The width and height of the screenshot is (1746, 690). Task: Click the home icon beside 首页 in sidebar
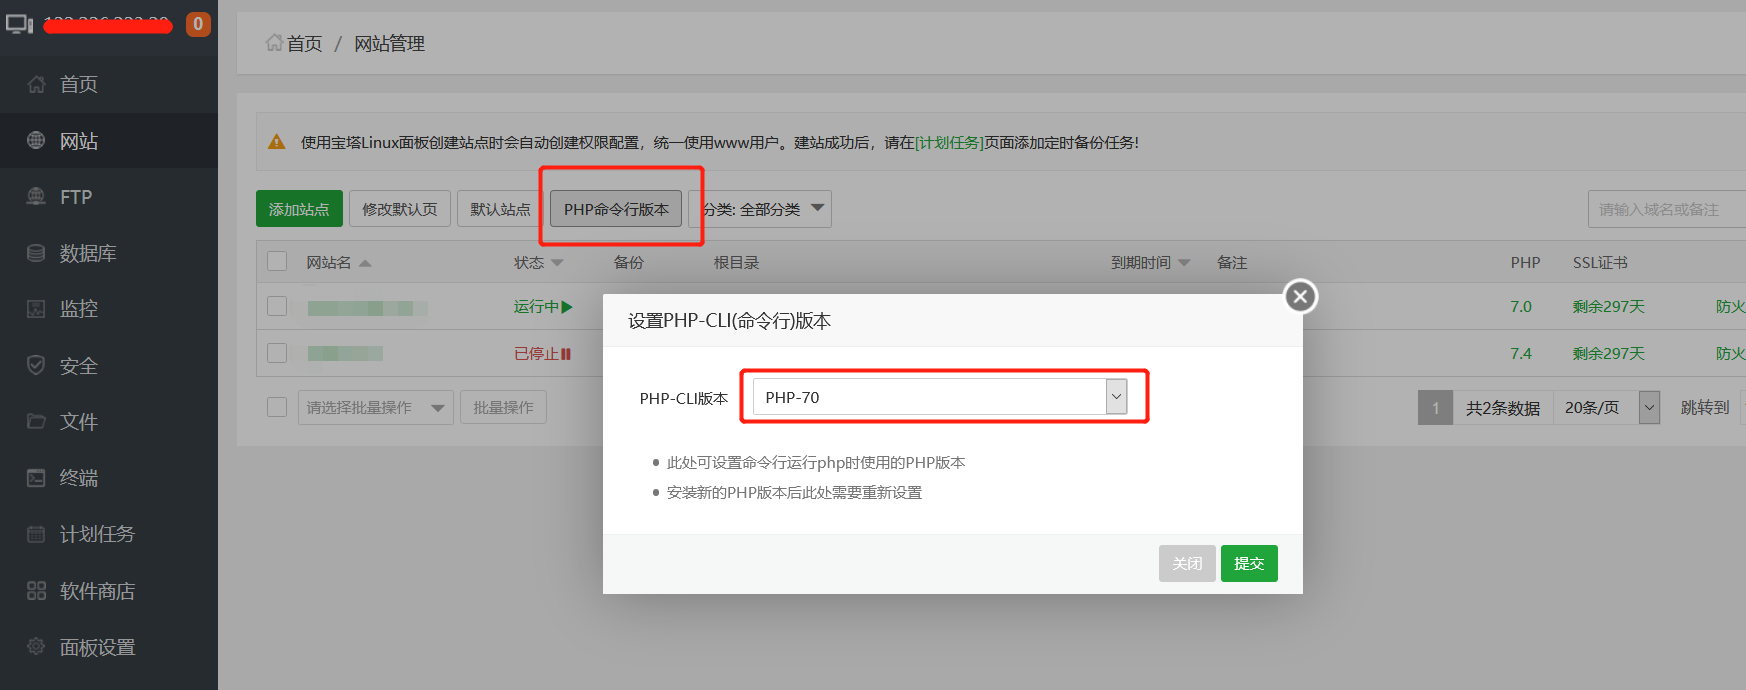[x=36, y=84]
